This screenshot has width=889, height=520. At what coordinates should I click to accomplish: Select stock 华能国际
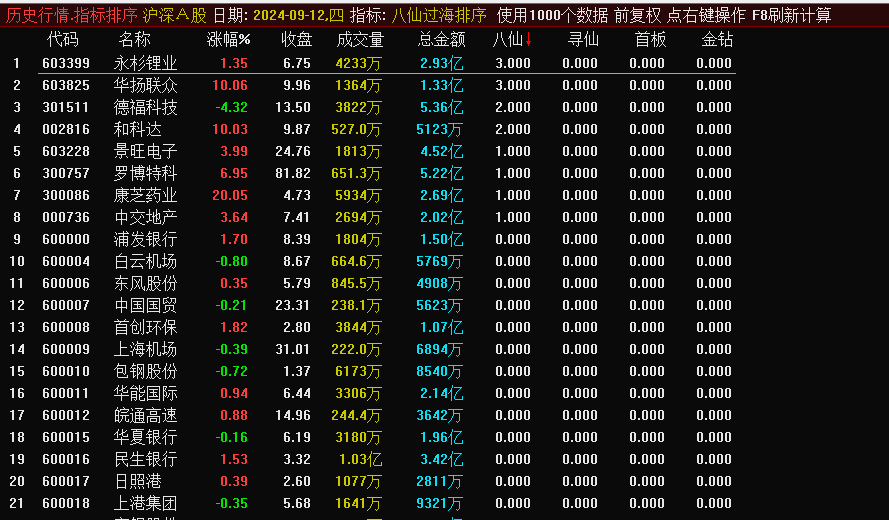pyautogui.click(x=145, y=394)
